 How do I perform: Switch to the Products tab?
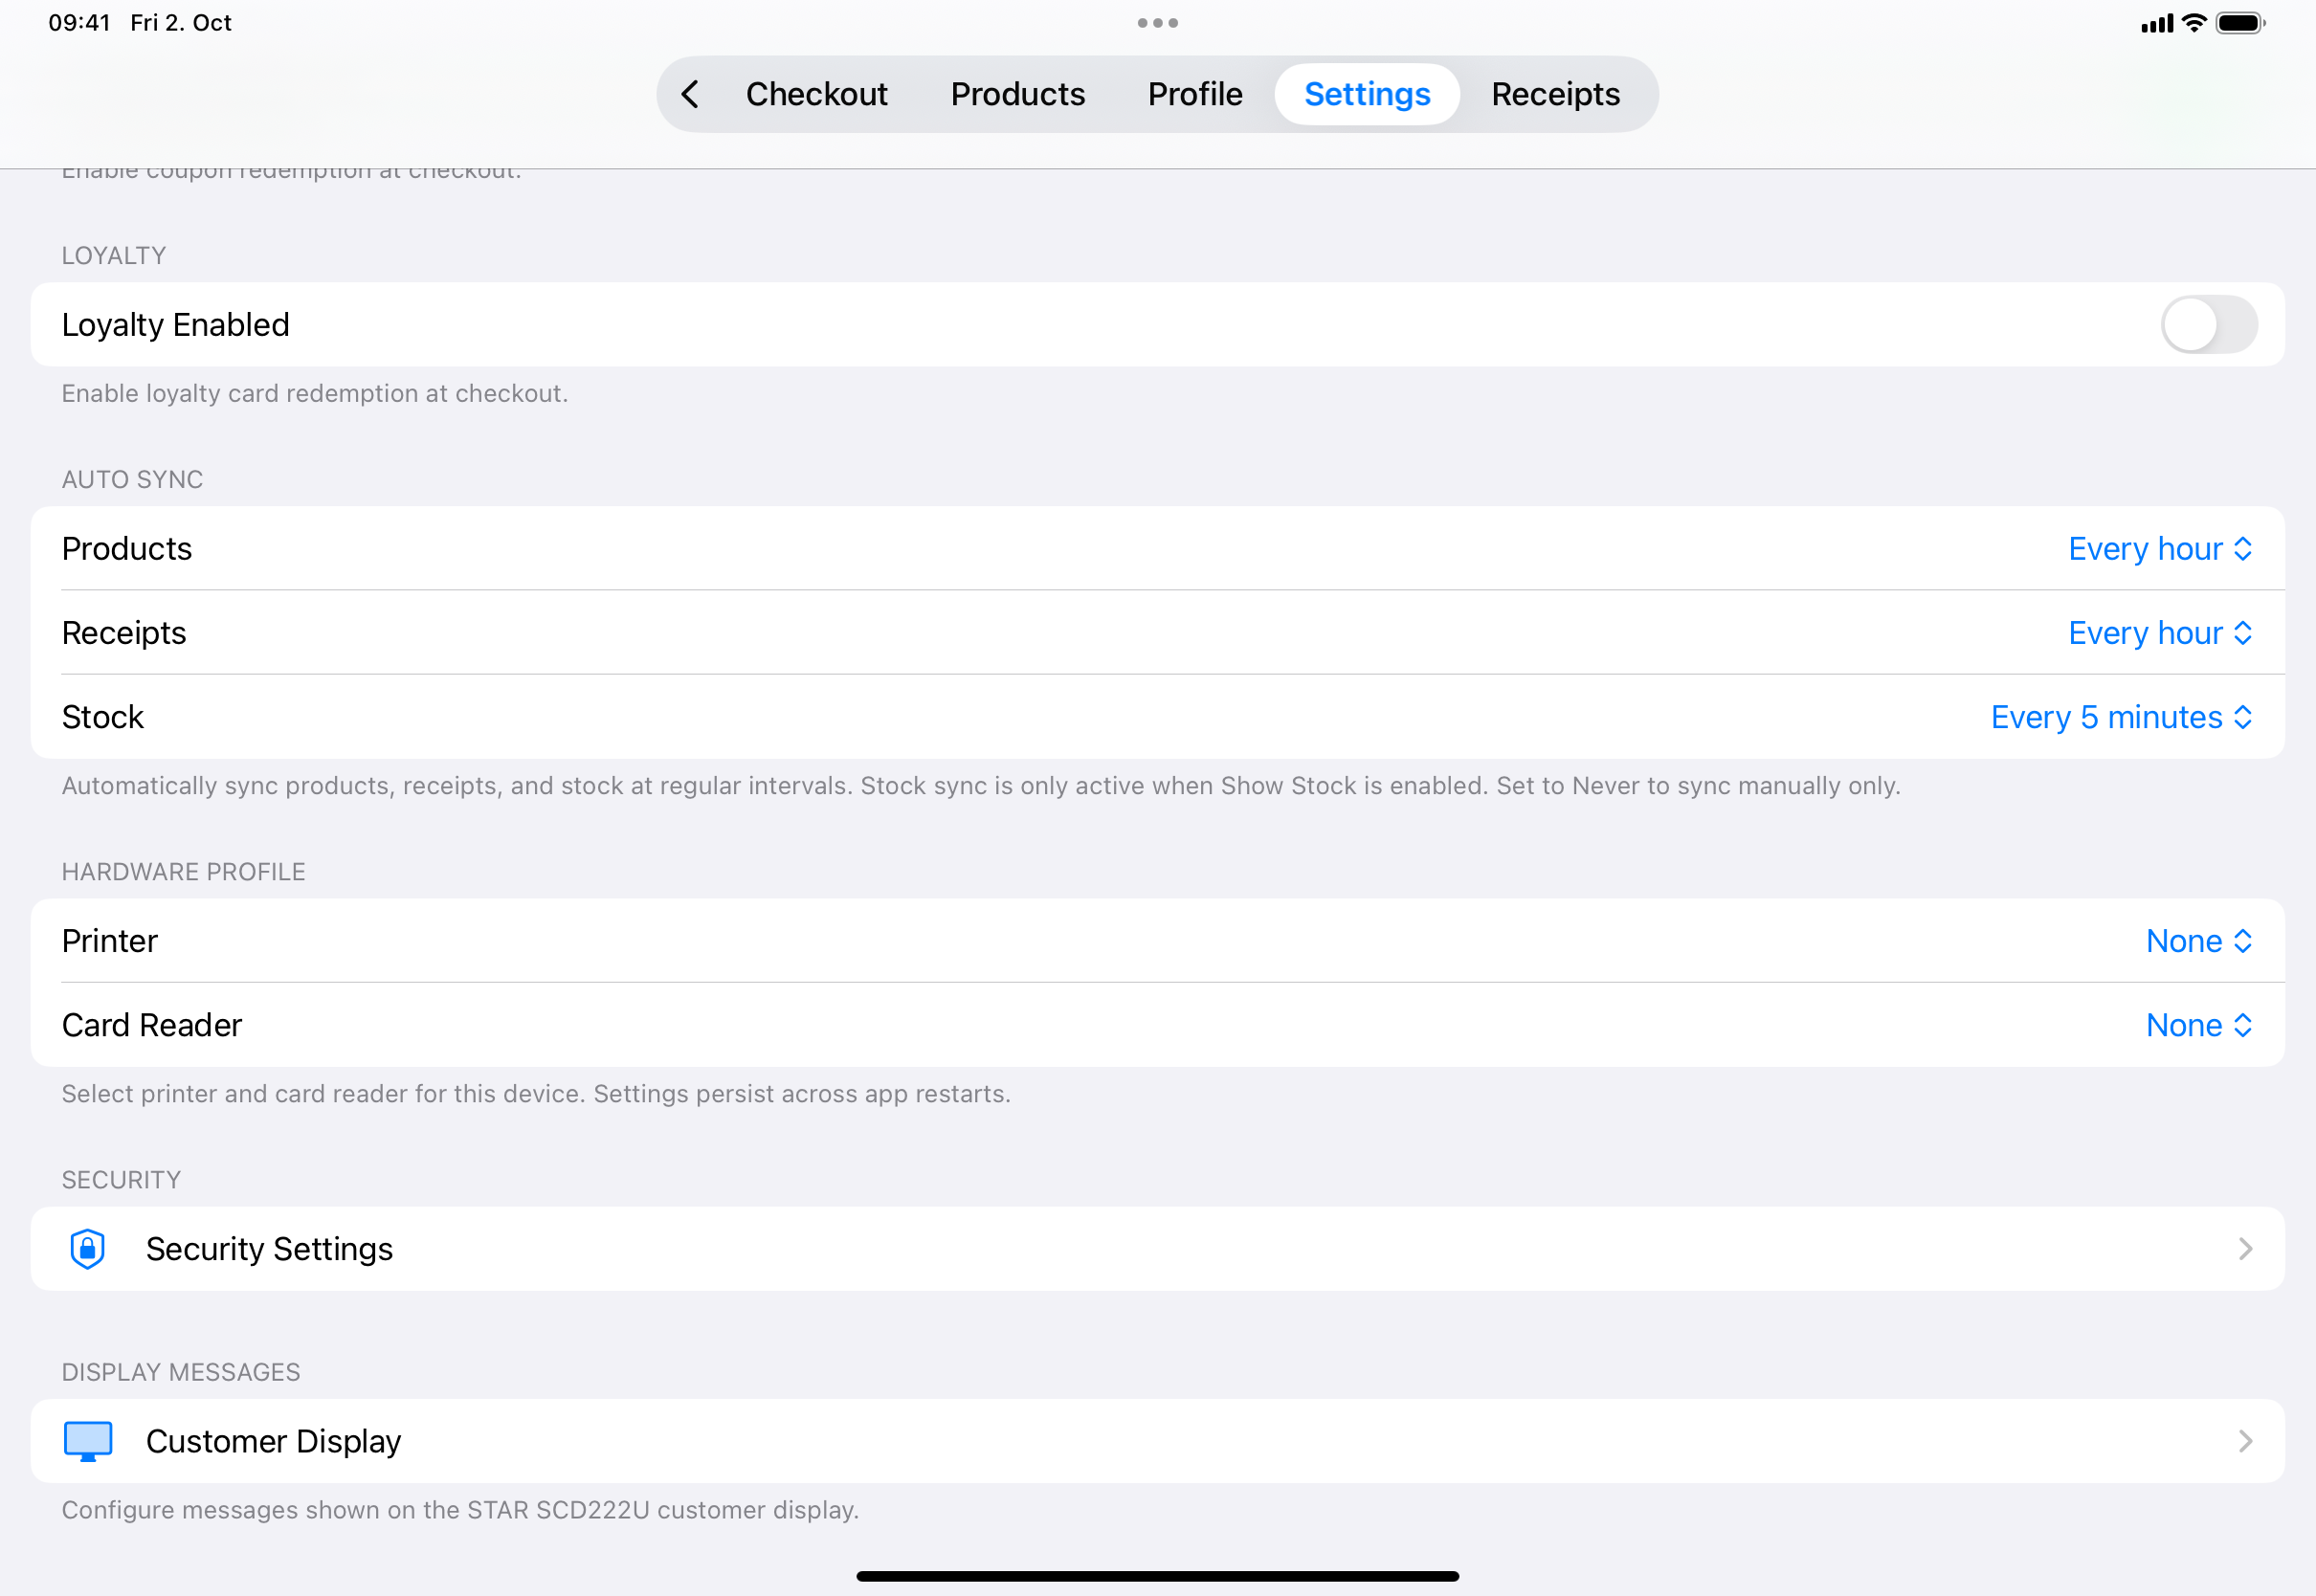tap(1017, 94)
